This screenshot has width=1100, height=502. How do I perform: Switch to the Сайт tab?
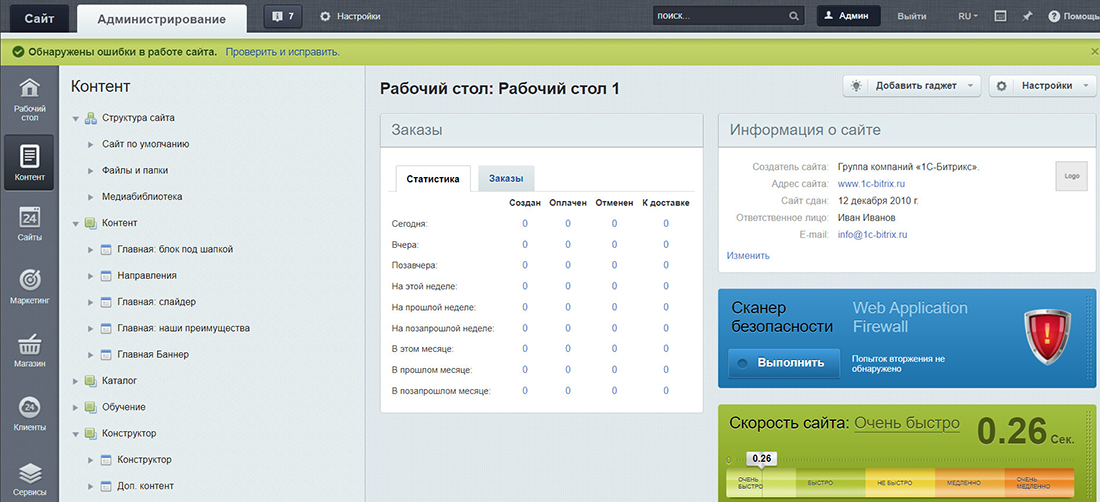click(39, 18)
